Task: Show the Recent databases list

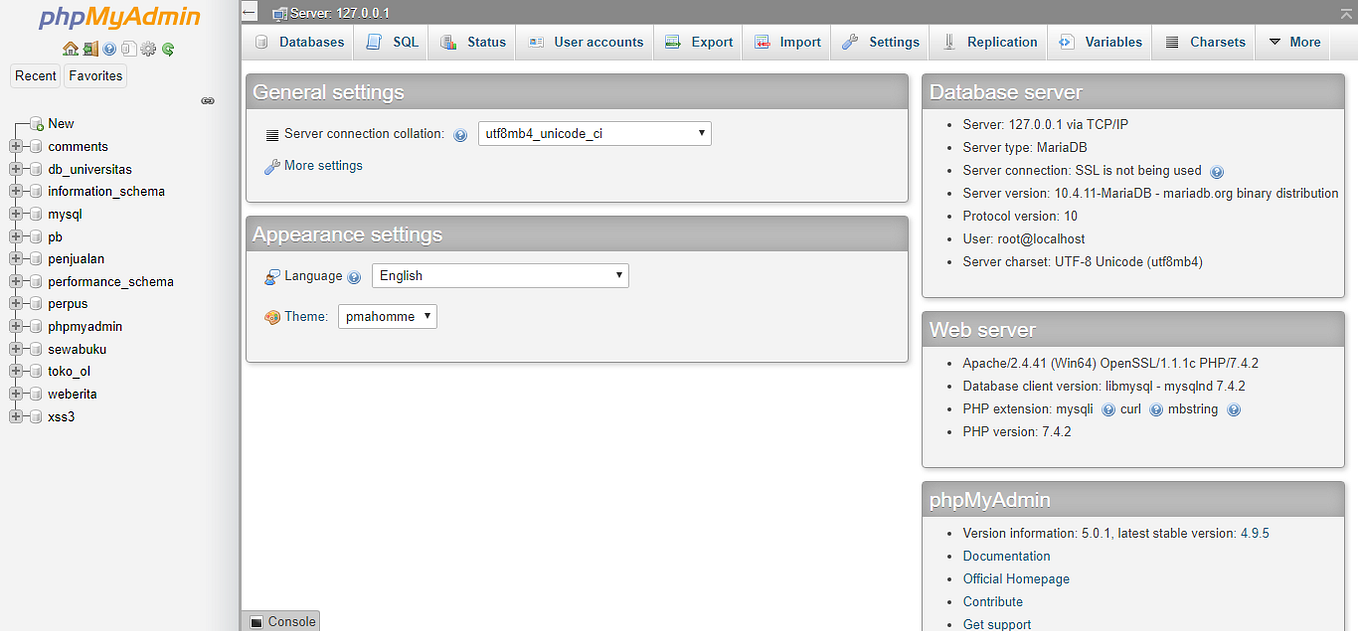Action: click(35, 76)
